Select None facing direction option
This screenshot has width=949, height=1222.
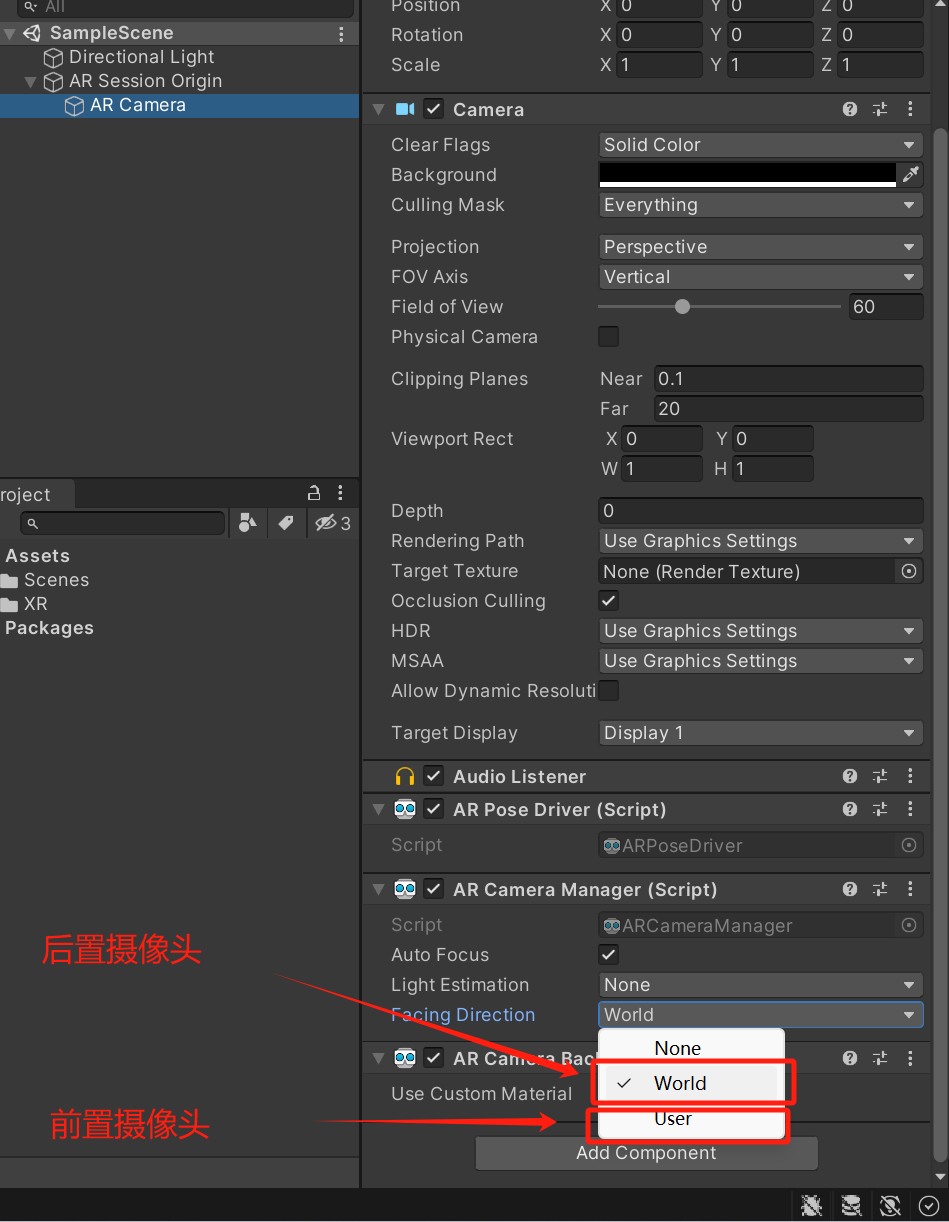(691, 1048)
